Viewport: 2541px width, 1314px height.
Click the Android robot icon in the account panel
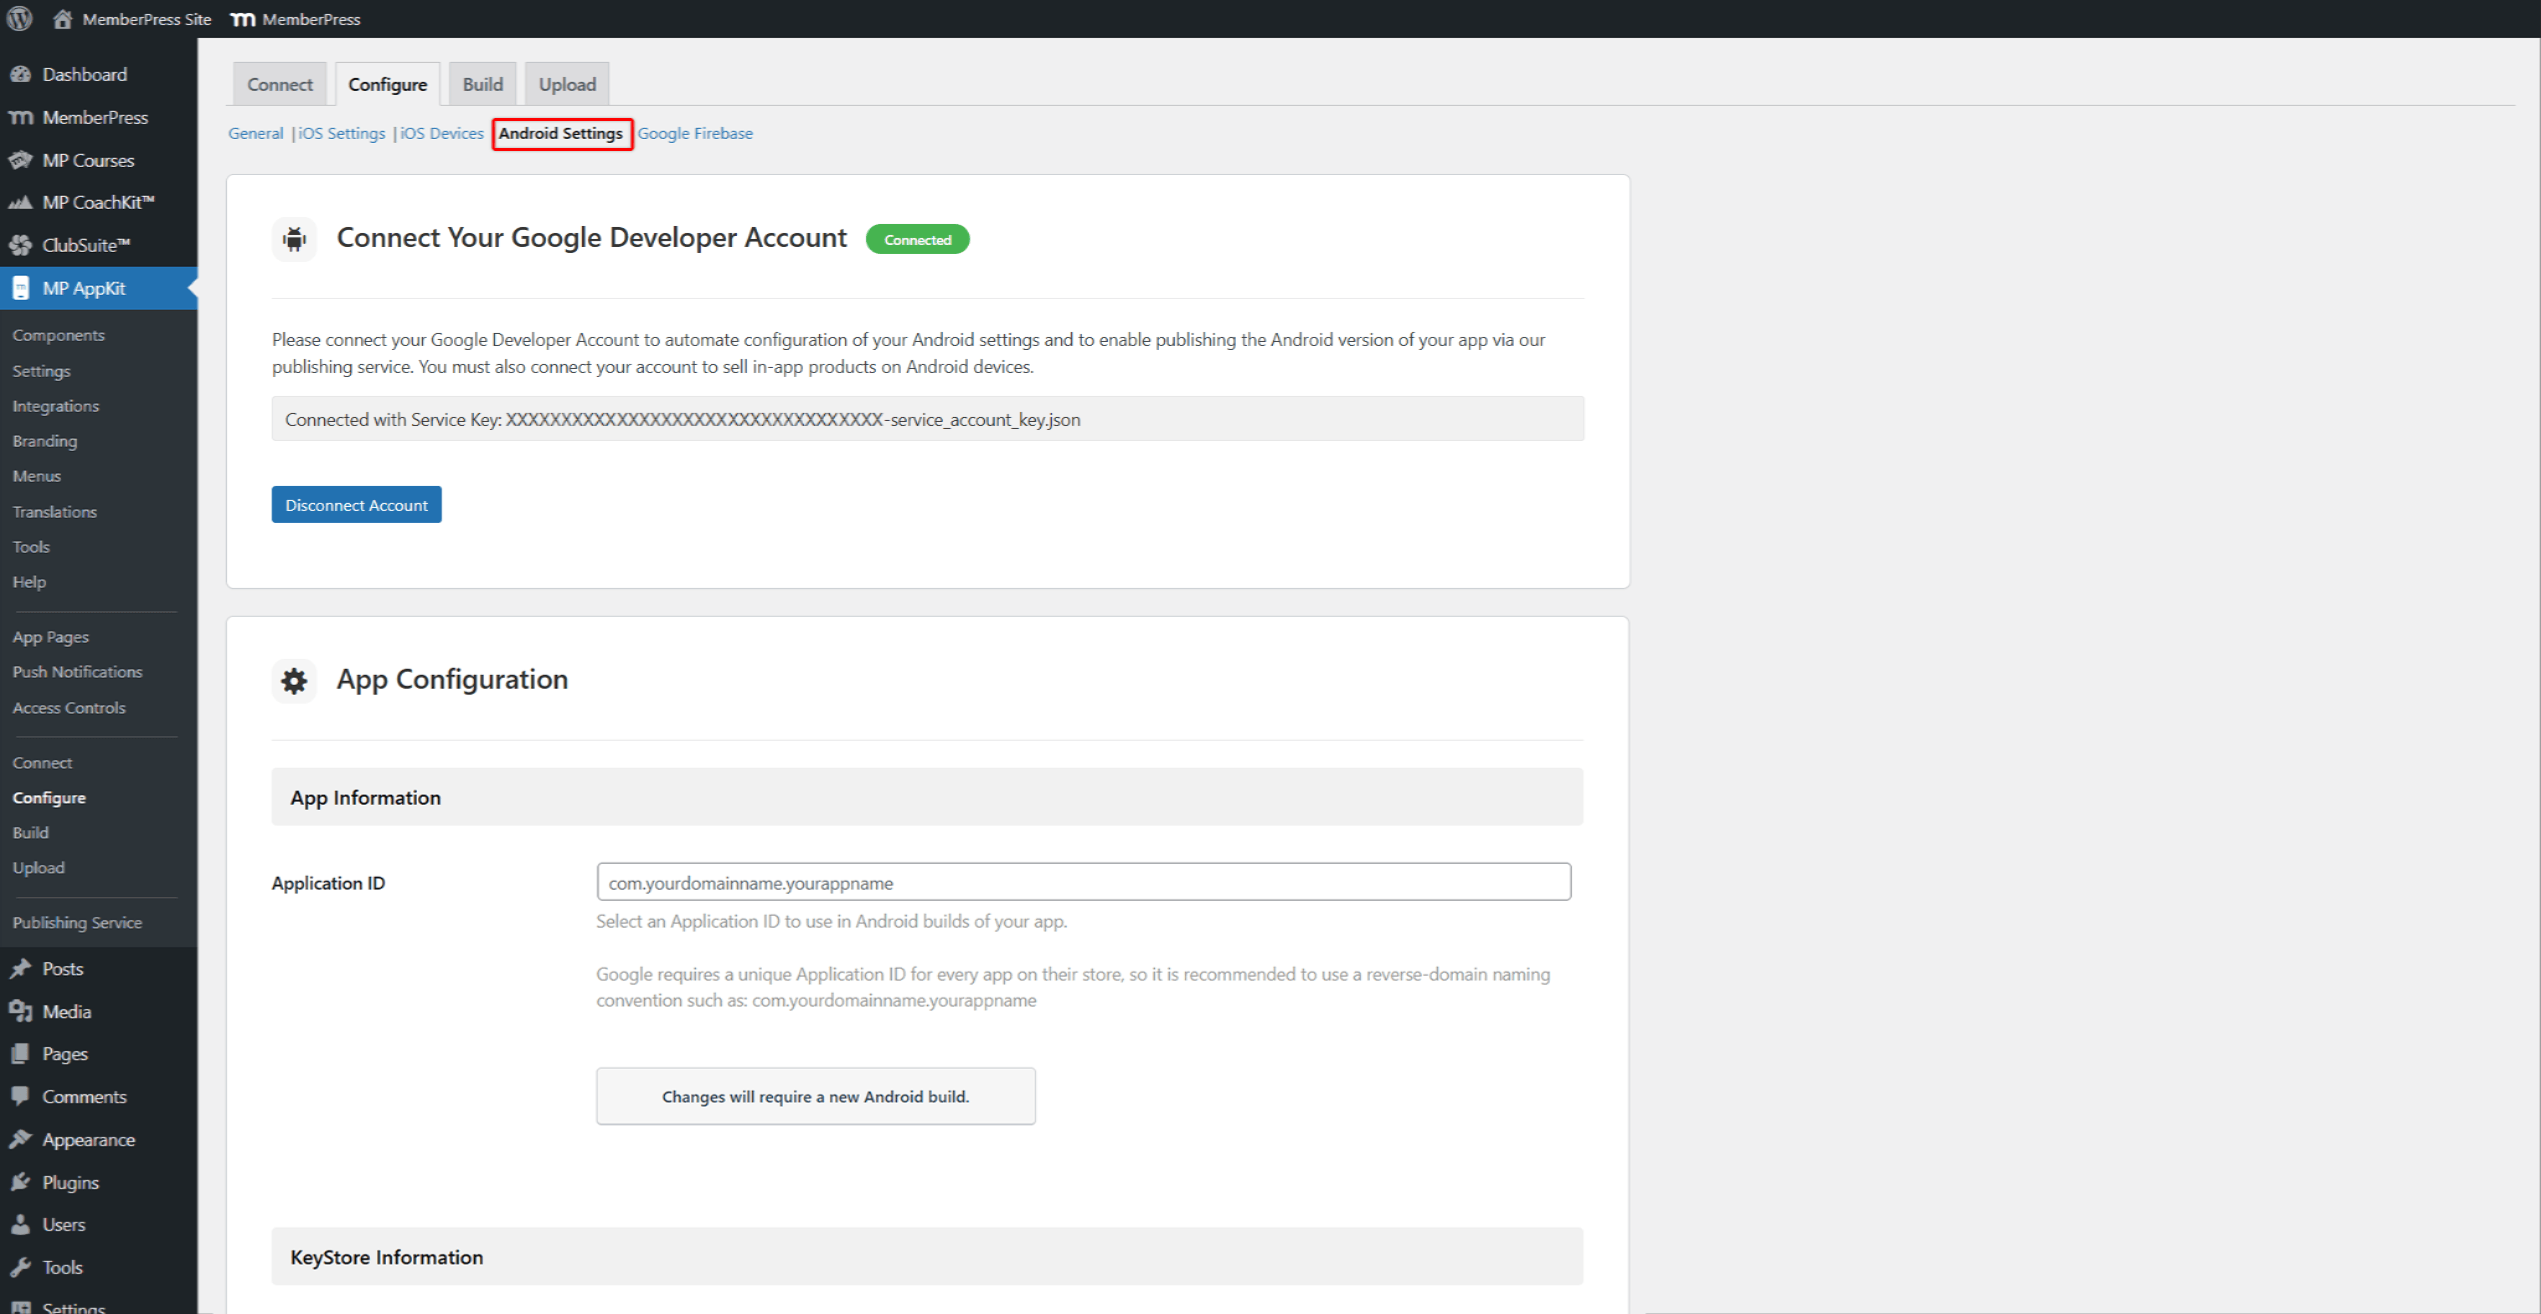coord(293,239)
